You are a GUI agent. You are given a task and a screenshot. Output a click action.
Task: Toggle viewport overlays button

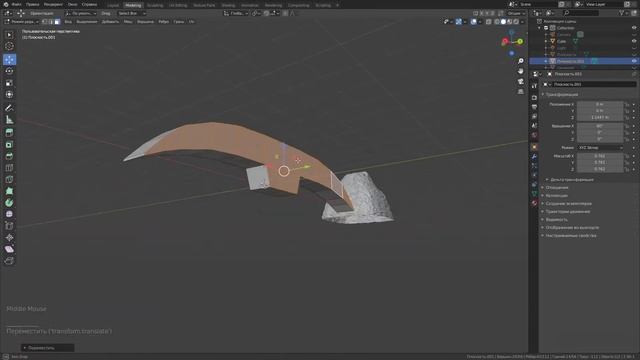(473, 22)
